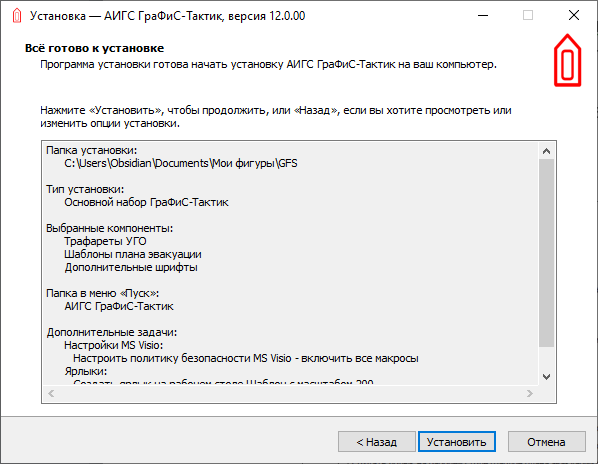This screenshot has width=598, height=464.
Task: Start installation with «Установить» button
Action: point(457,442)
